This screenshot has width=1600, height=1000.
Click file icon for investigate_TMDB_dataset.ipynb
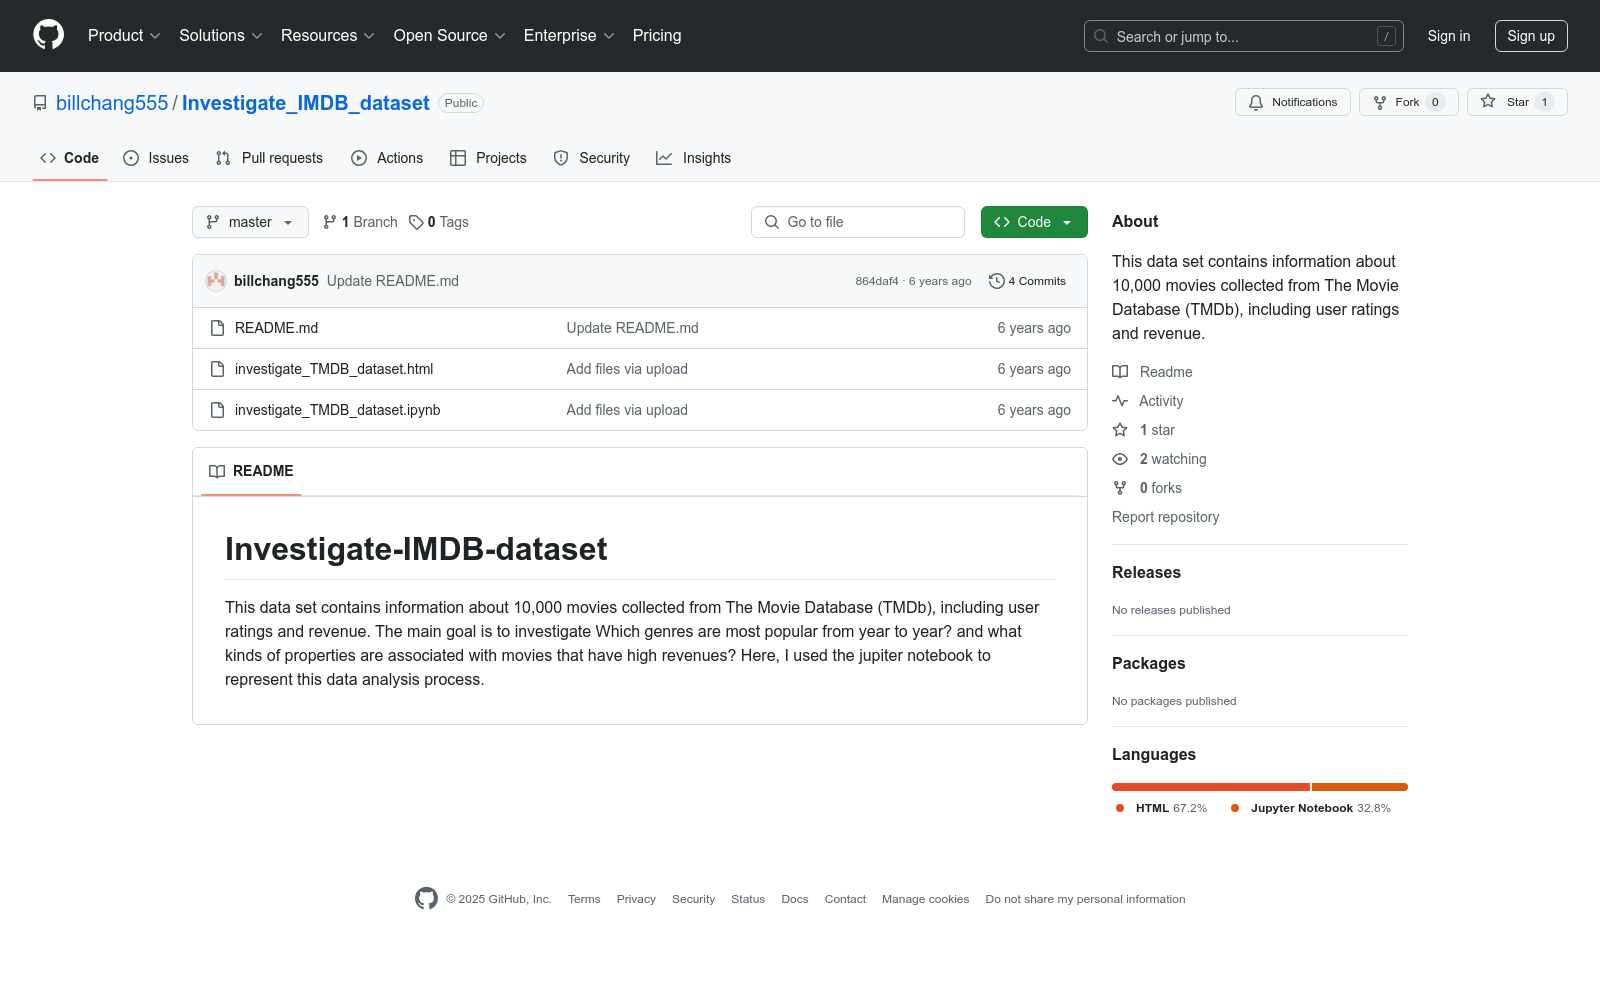coord(217,410)
